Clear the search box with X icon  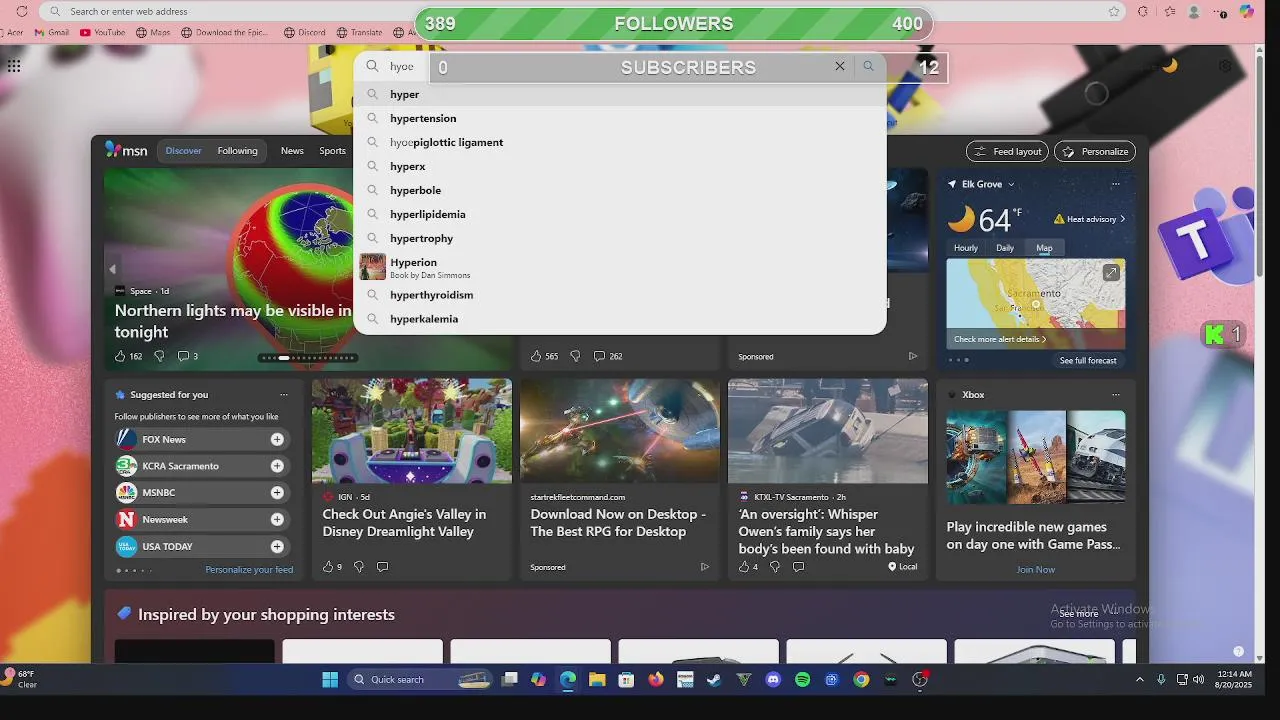(840, 66)
